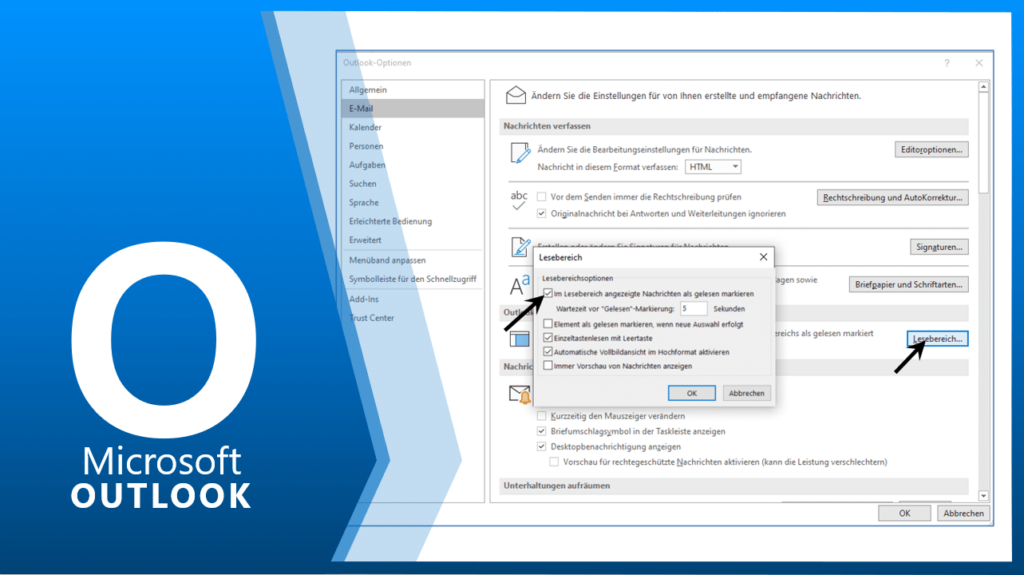Toggle Originalnachricht bei Antworten ignorieren
The width and height of the screenshot is (1024, 575).
click(x=541, y=214)
